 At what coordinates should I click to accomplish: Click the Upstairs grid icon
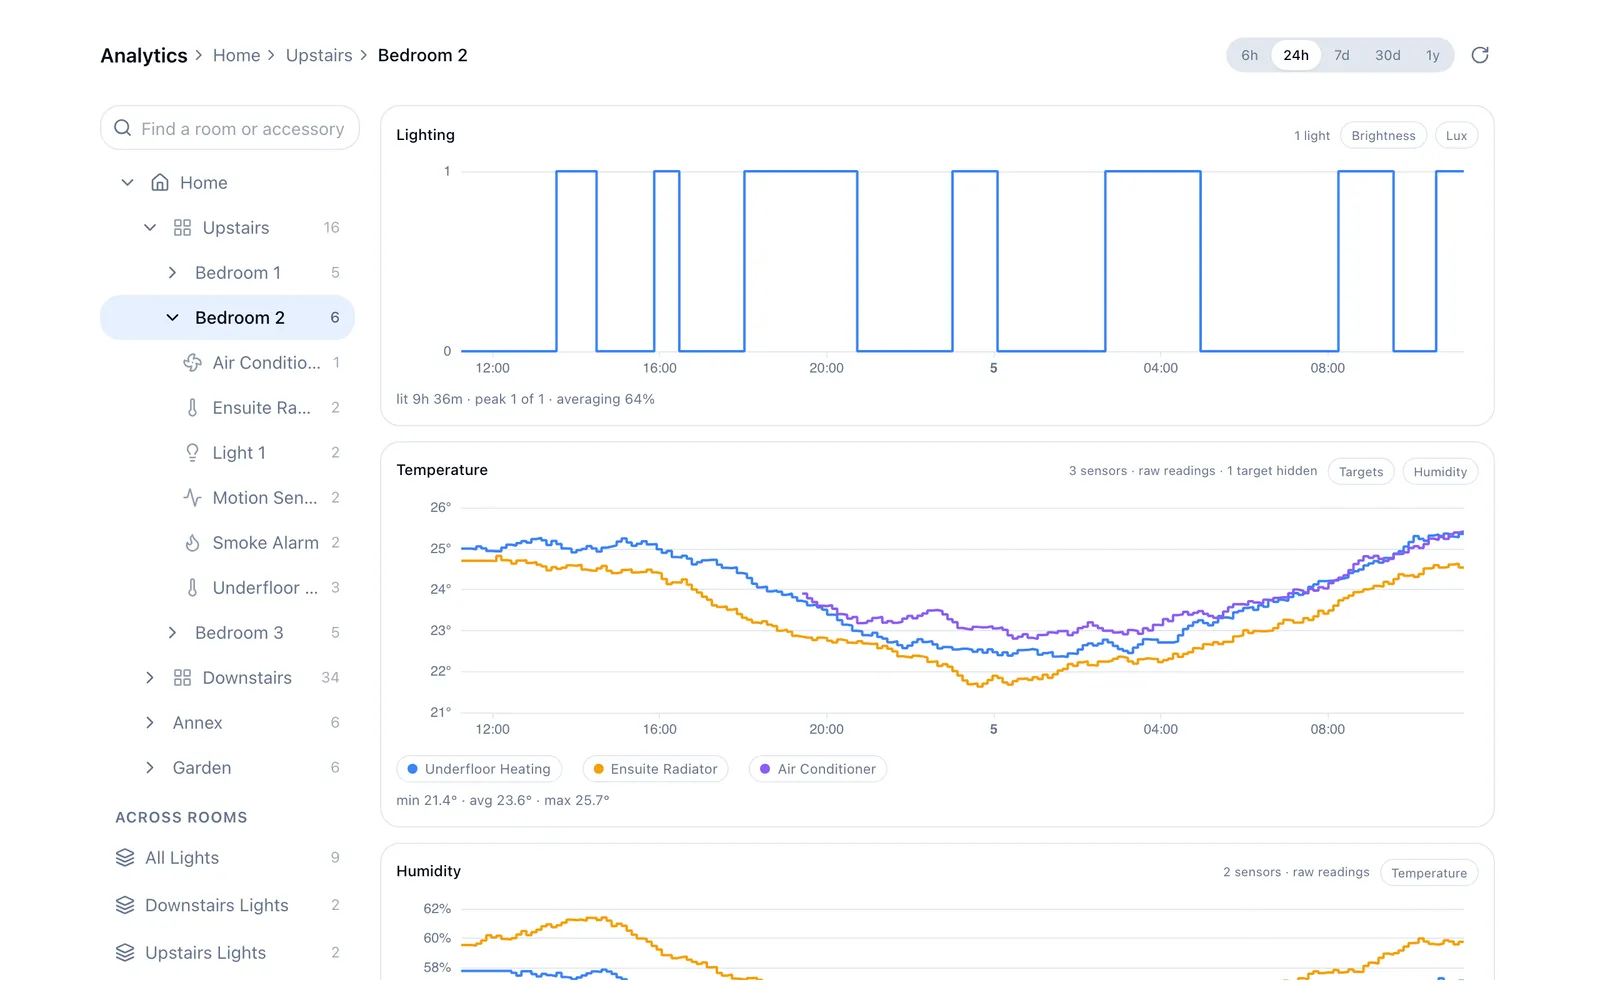tap(182, 228)
